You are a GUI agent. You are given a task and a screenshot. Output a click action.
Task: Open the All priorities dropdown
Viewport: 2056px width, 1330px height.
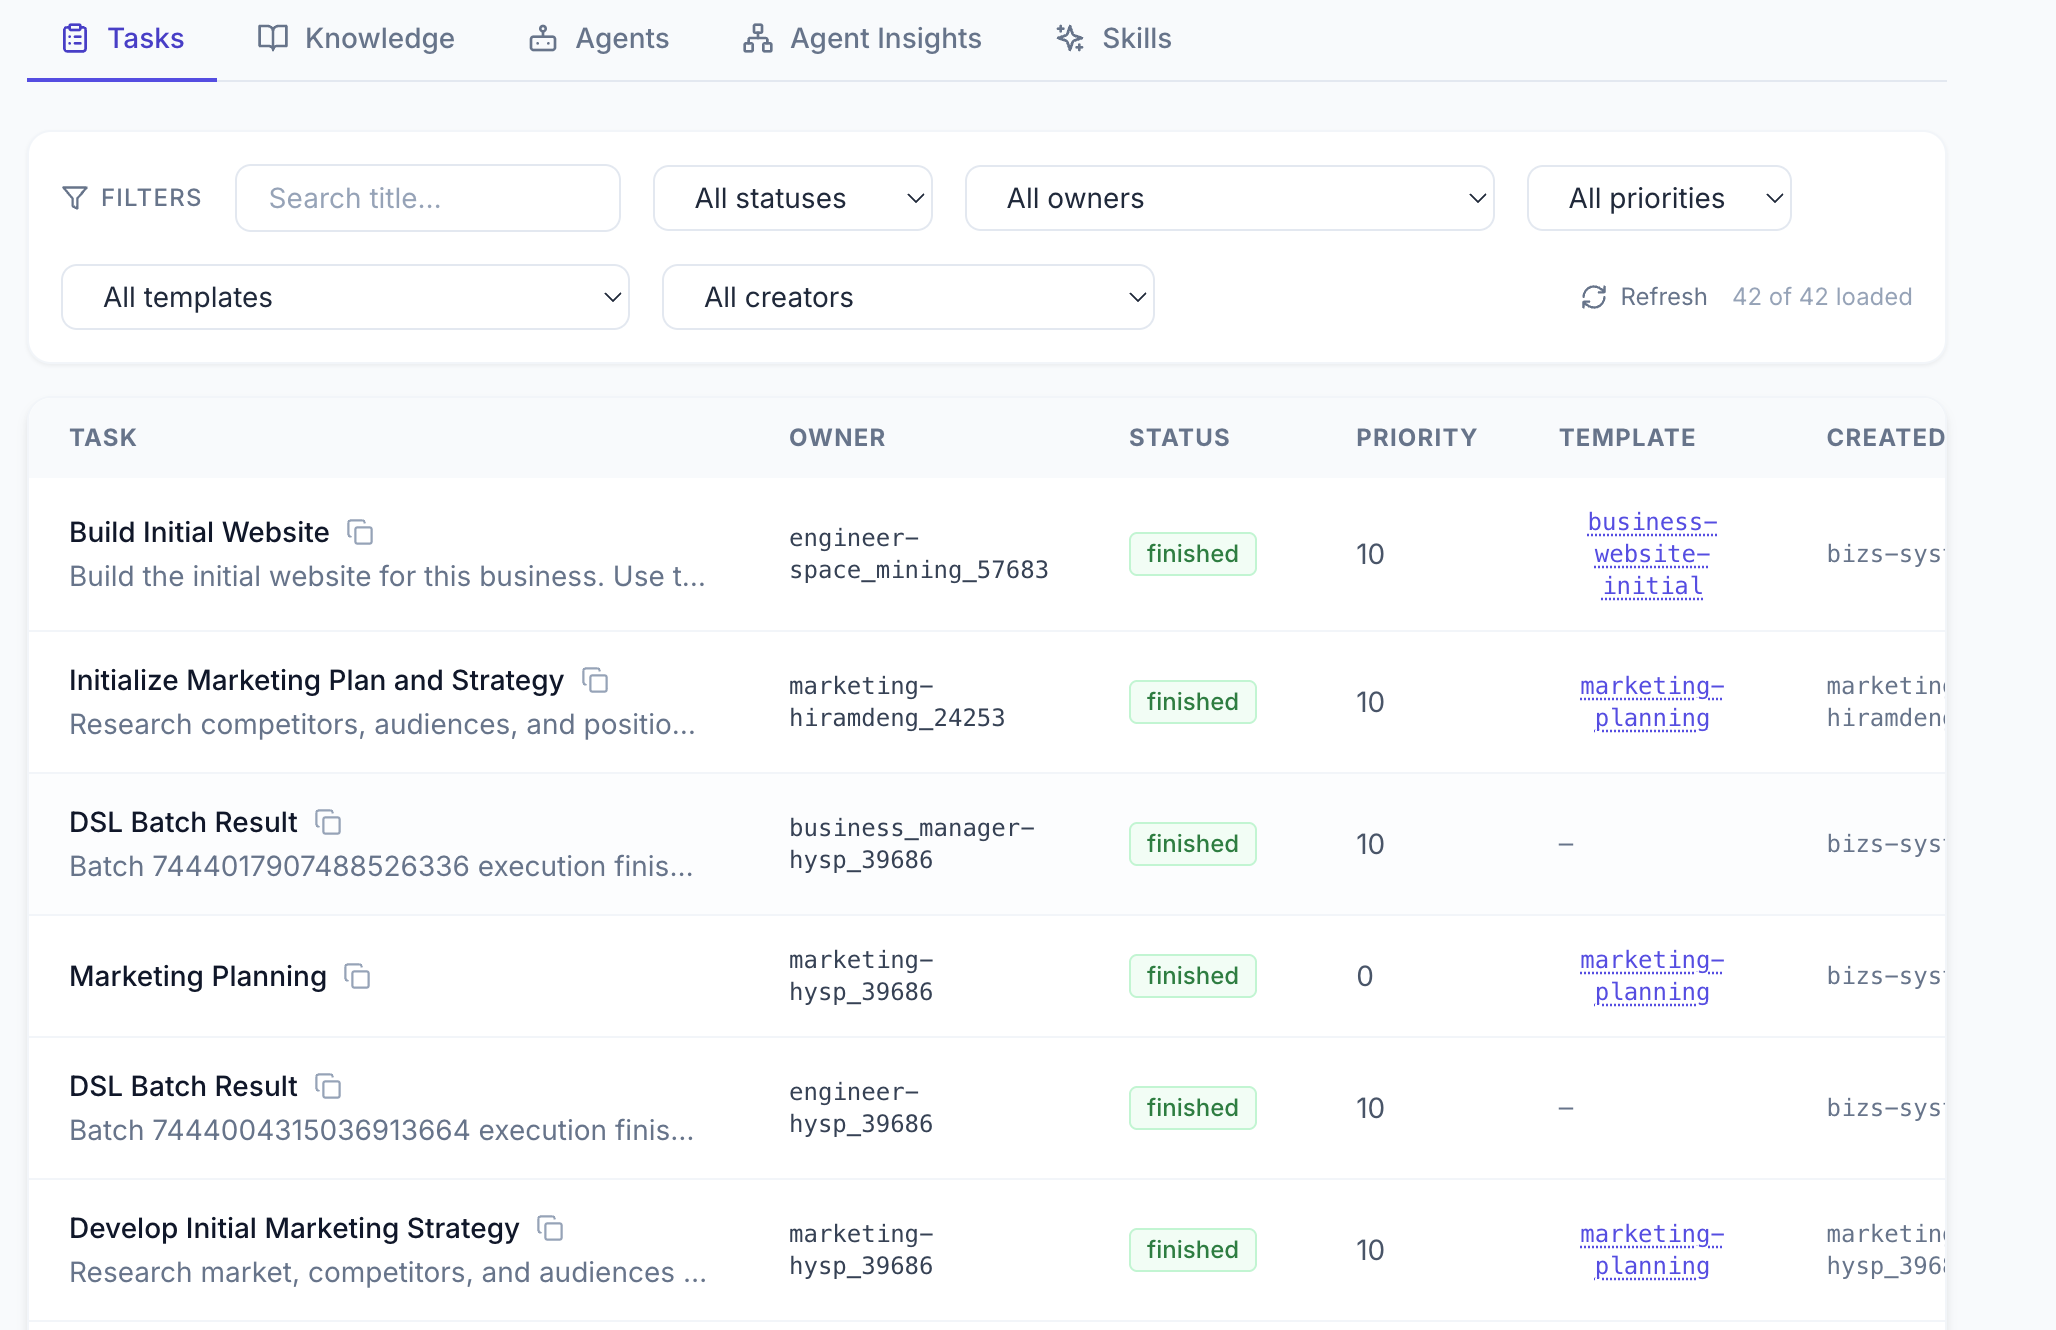[1658, 198]
